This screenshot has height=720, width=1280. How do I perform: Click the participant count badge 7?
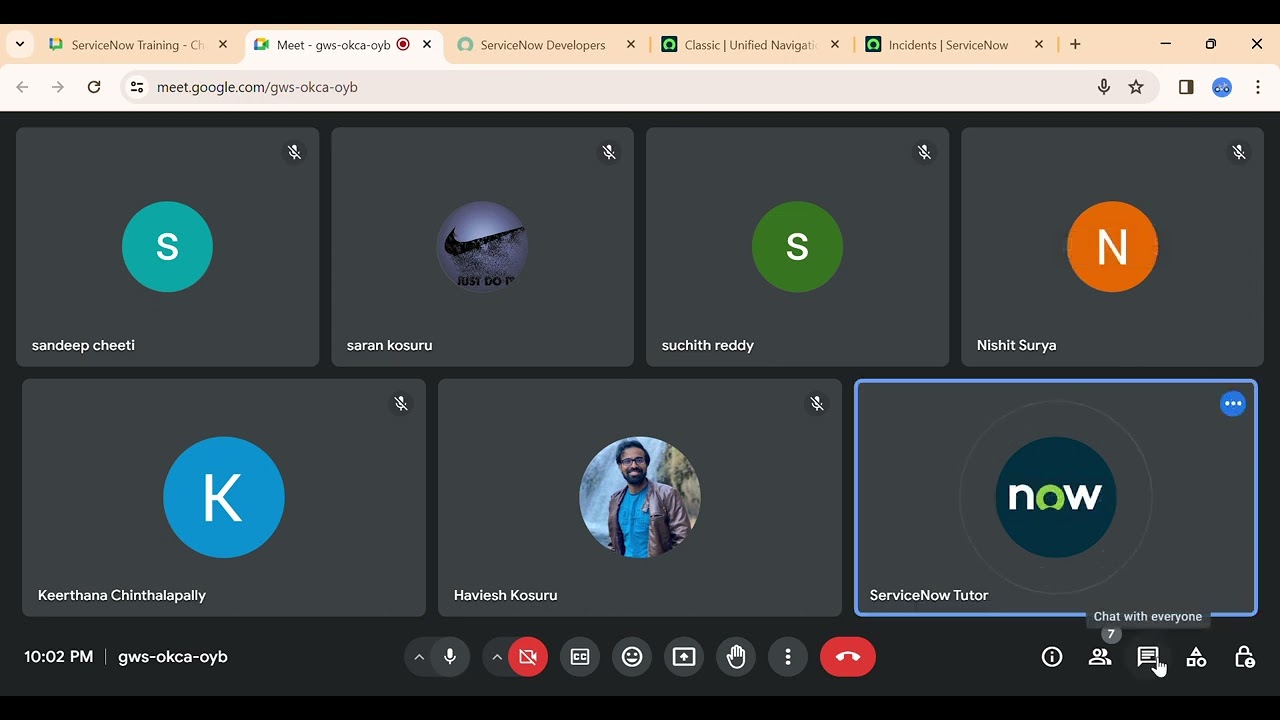click(1110, 634)
